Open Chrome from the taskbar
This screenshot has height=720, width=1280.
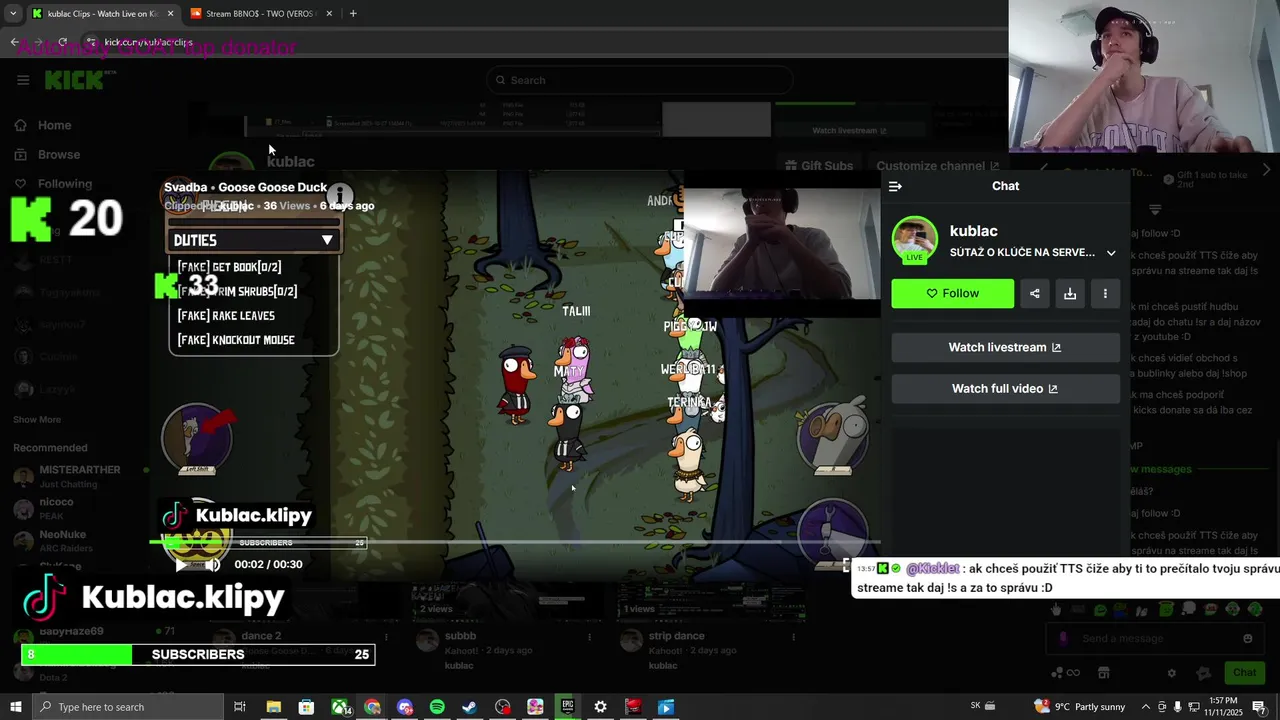point(372,707)
